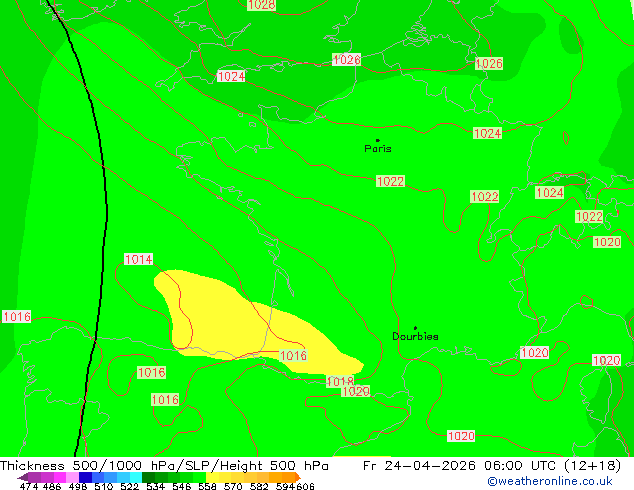634x490 pixels.
Task: Select the 1014 isobar label
Action: (139, 259)
